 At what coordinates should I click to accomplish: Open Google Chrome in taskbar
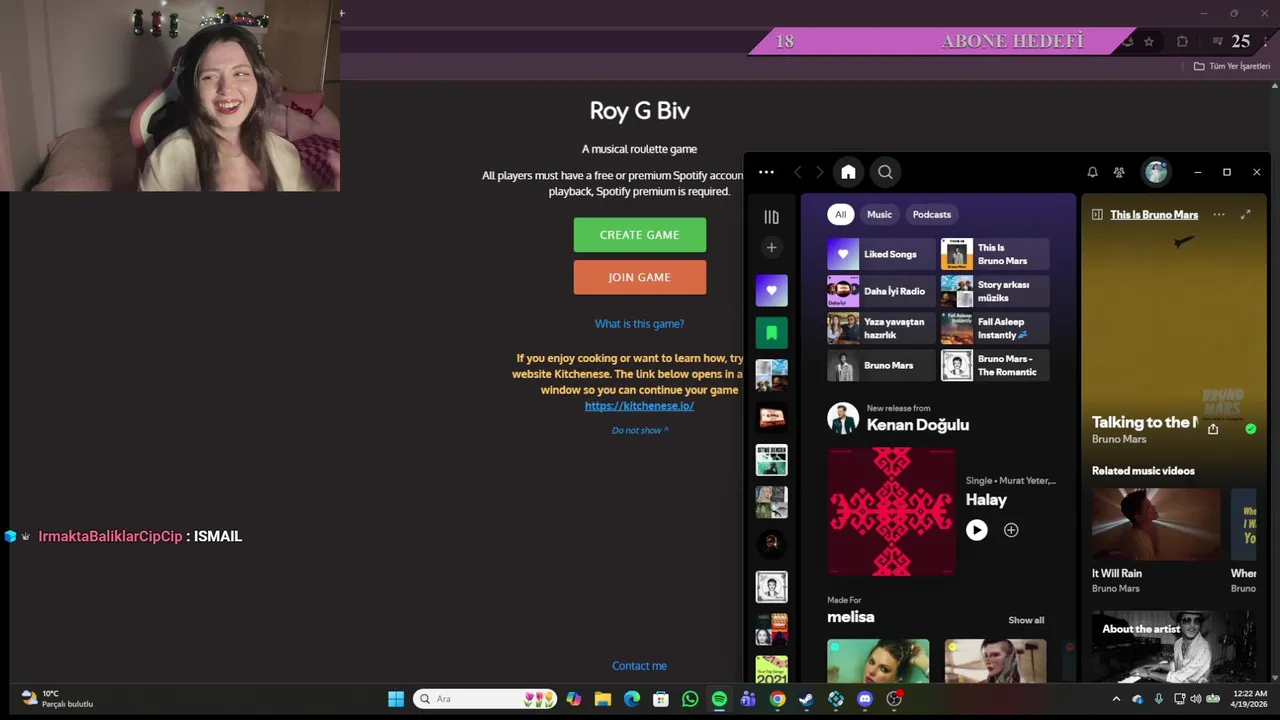click(777, 699)
